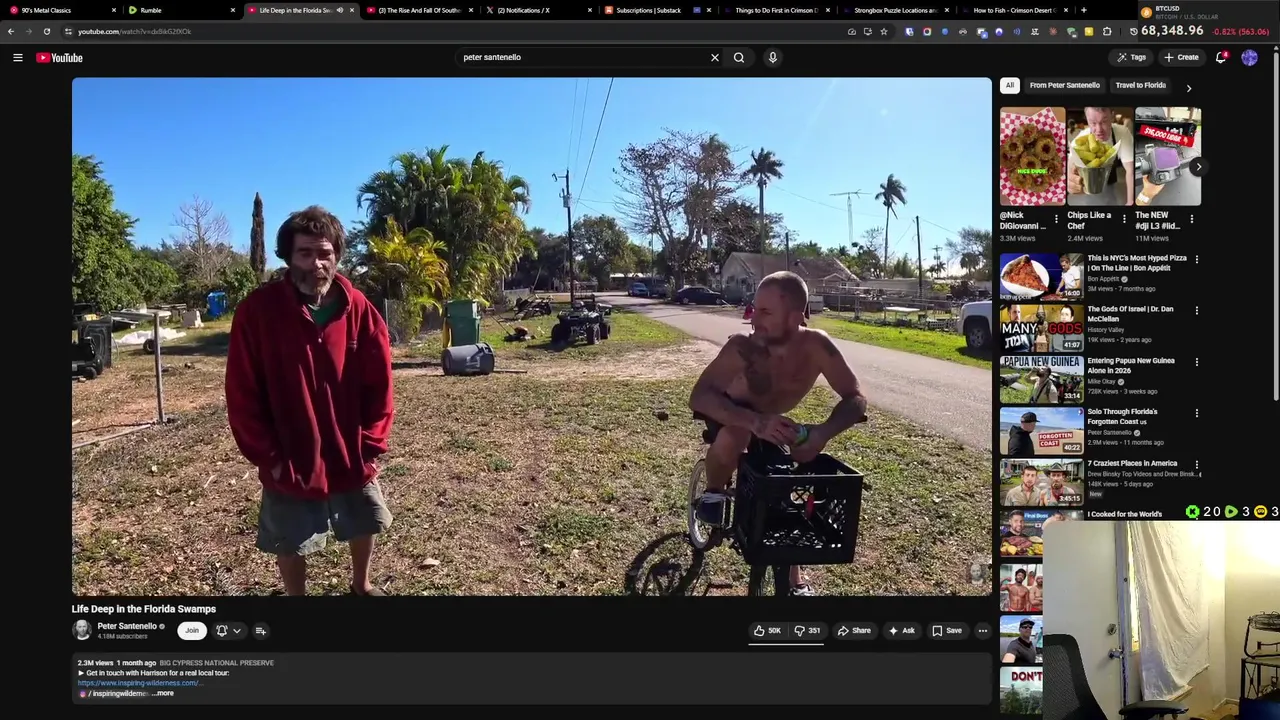Open 7 Craziest Places in America thumbnail
The height and width of the screenshot is (720, 1280).
point(1041,482)
